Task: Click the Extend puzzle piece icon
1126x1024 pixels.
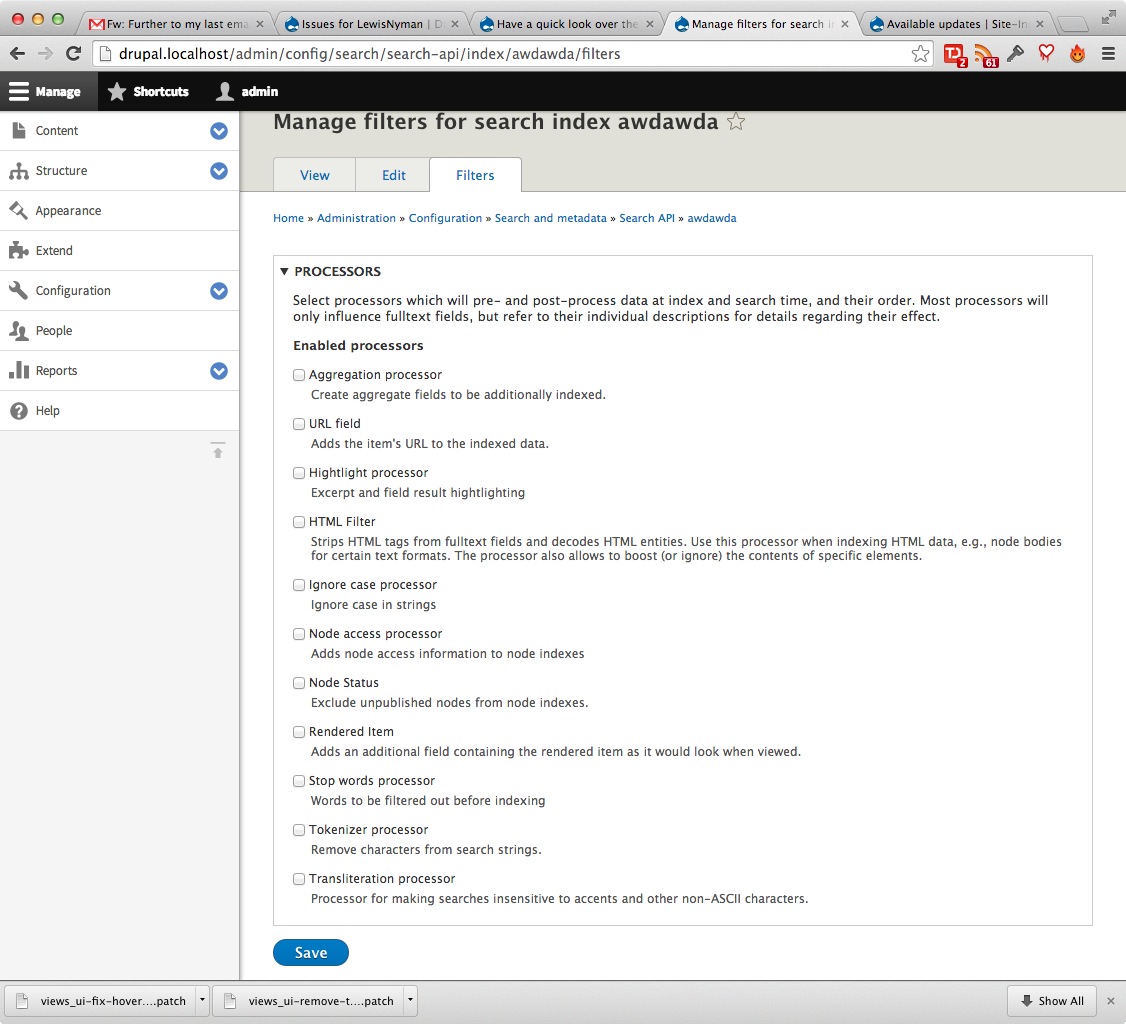Action: tap(19, 251)
